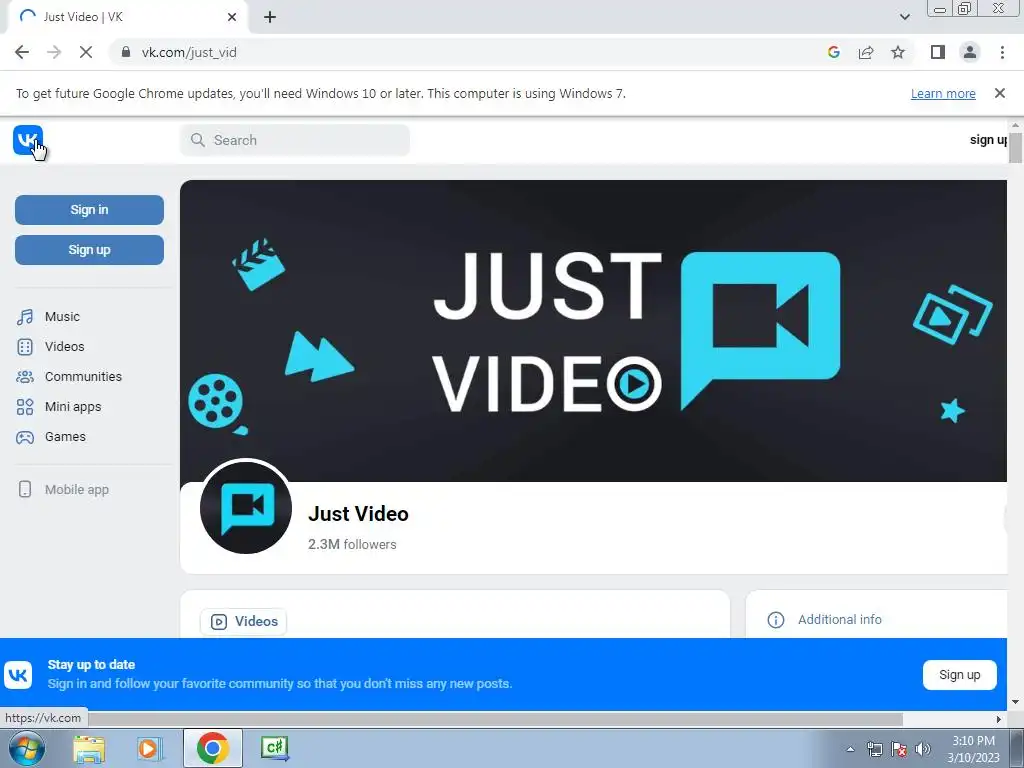Image resolution: width=1024 pixels, height=768 pixels.
Task: Click the Communities people icon
Action: [25, 377]
